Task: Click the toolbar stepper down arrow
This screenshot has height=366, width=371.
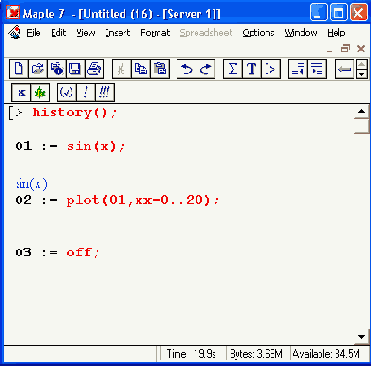Action: pos(362,74)
